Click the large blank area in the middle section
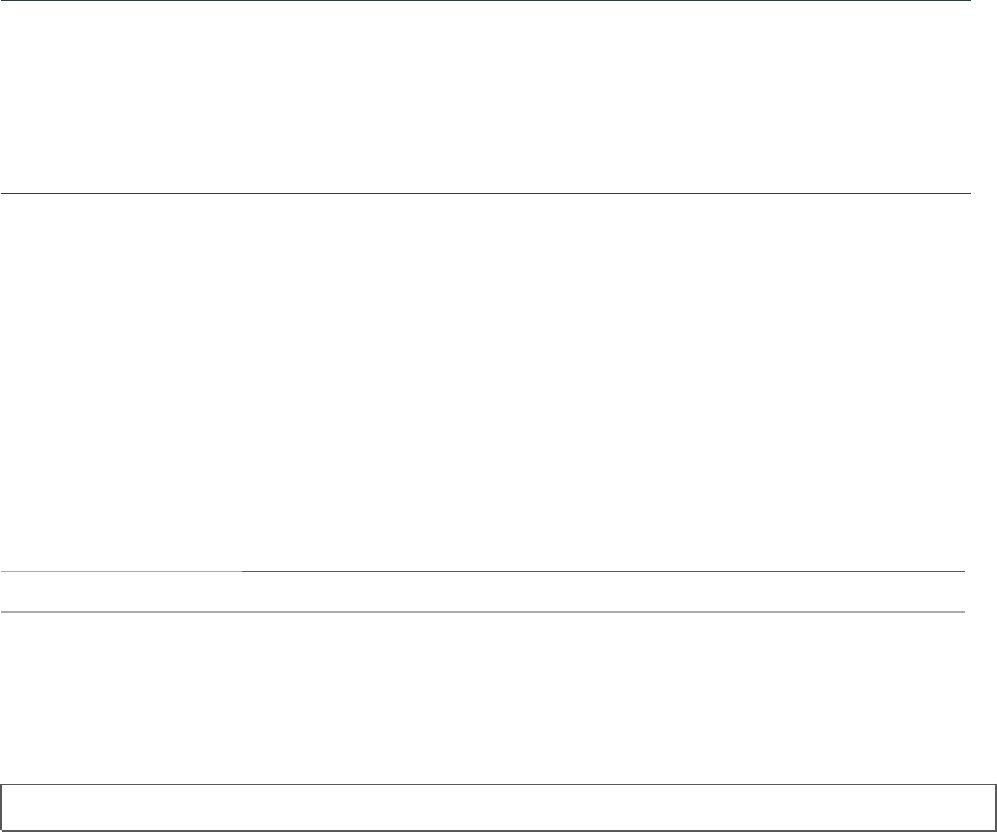997x832 pixels. 485,380
